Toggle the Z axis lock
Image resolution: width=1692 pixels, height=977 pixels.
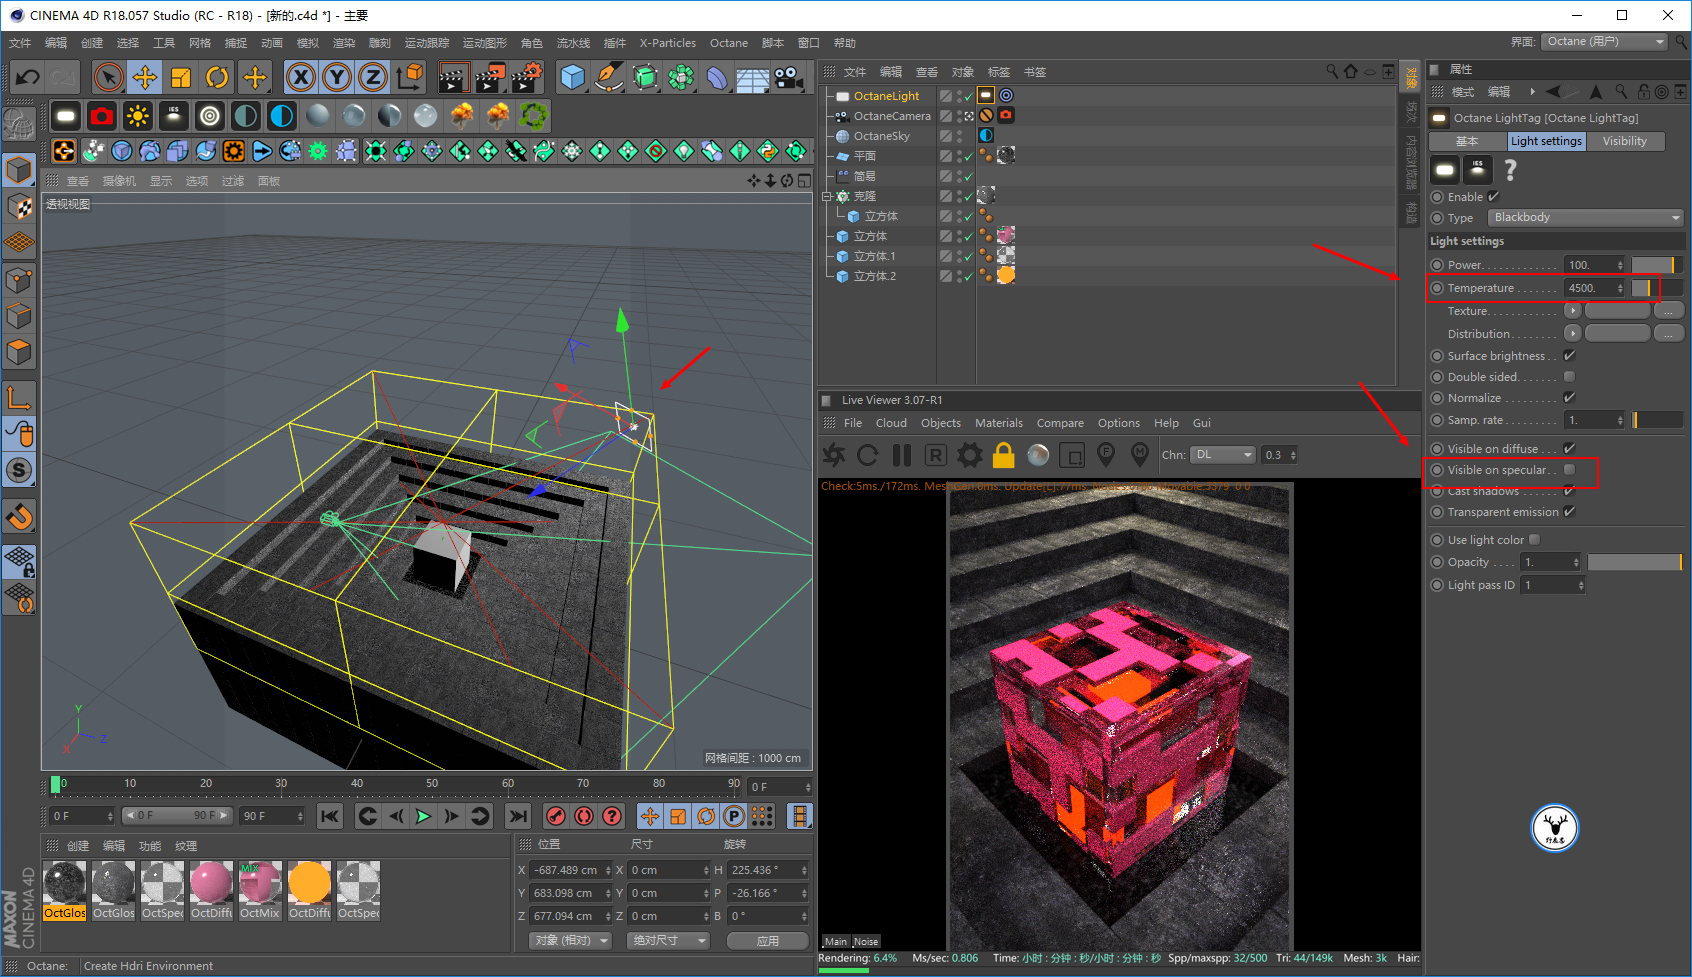tap(373, 77)
